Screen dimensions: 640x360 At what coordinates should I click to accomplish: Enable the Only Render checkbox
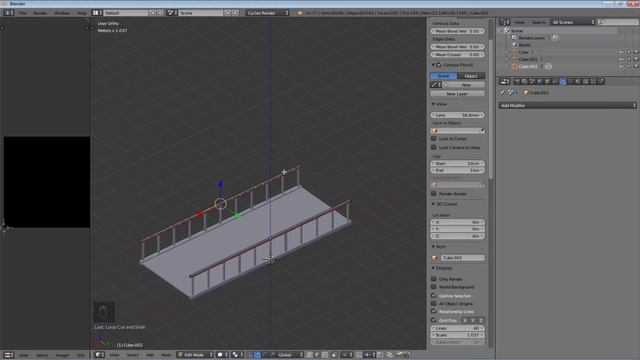click(434, 279)
